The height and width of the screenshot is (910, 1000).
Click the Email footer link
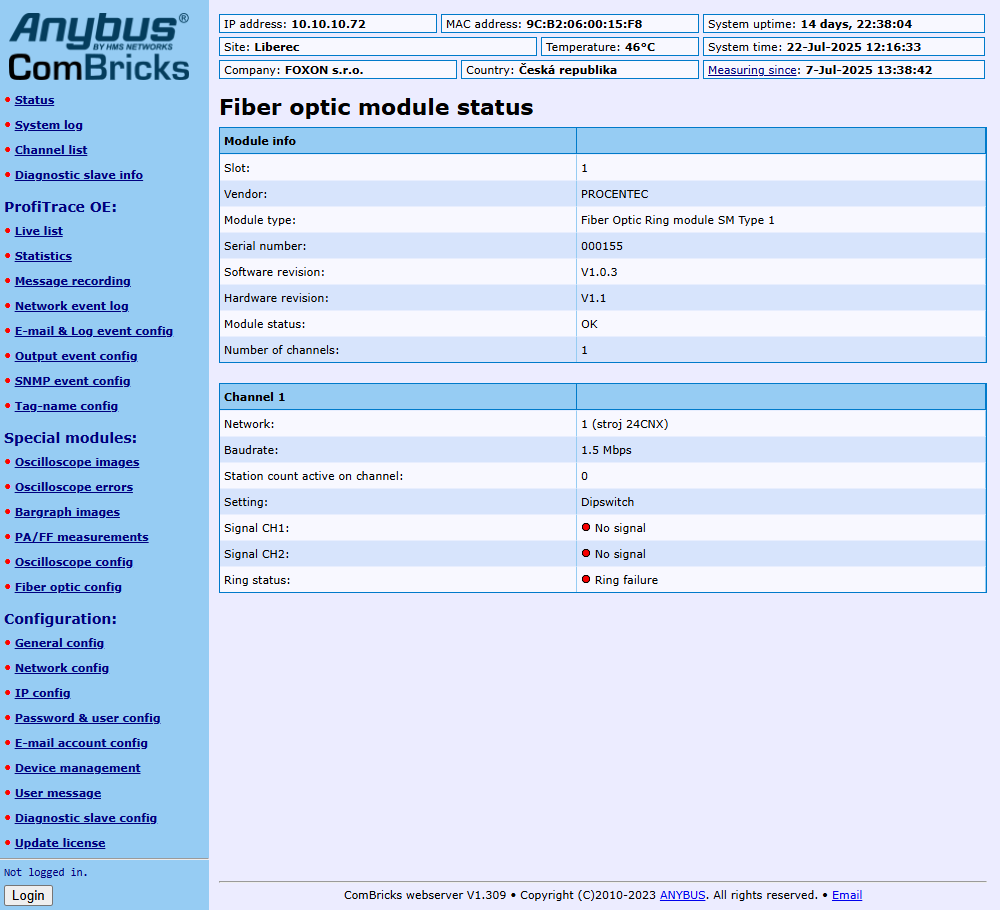847,895
